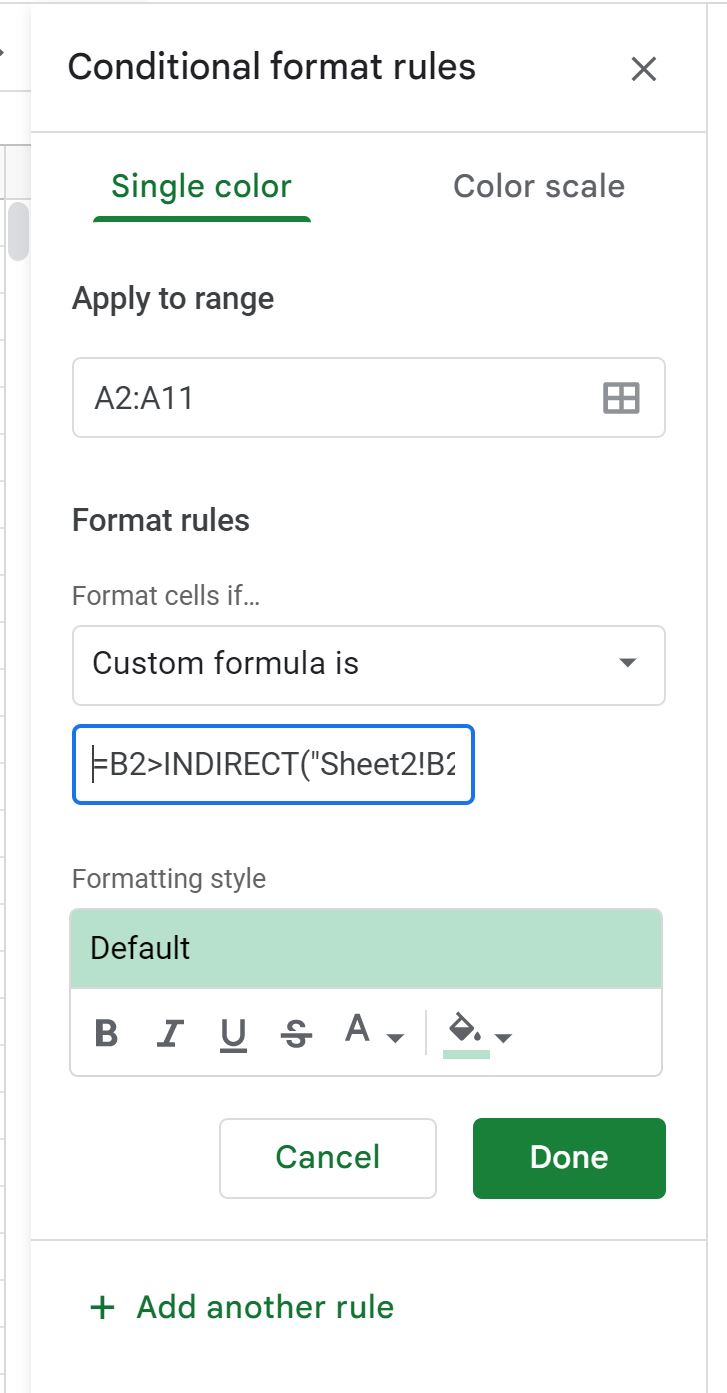Toggle bold in the formatting style toolbar
727x1393 pixels.
pos(106,1033)
